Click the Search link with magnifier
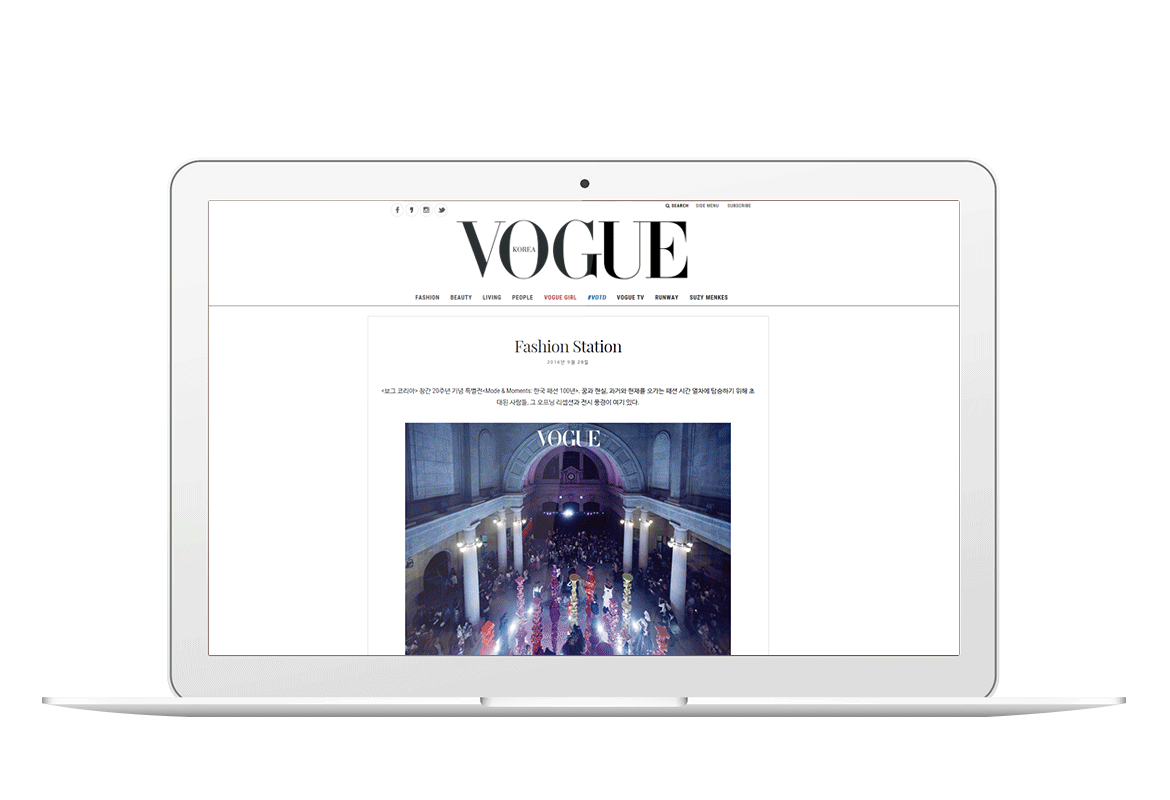 (x=677, y=206)
